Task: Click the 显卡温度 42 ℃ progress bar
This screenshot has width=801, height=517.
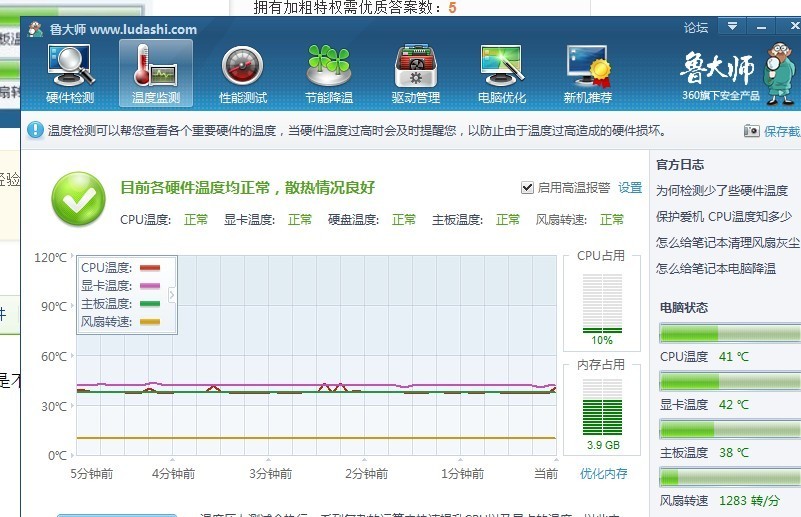Action: [730, 382]
